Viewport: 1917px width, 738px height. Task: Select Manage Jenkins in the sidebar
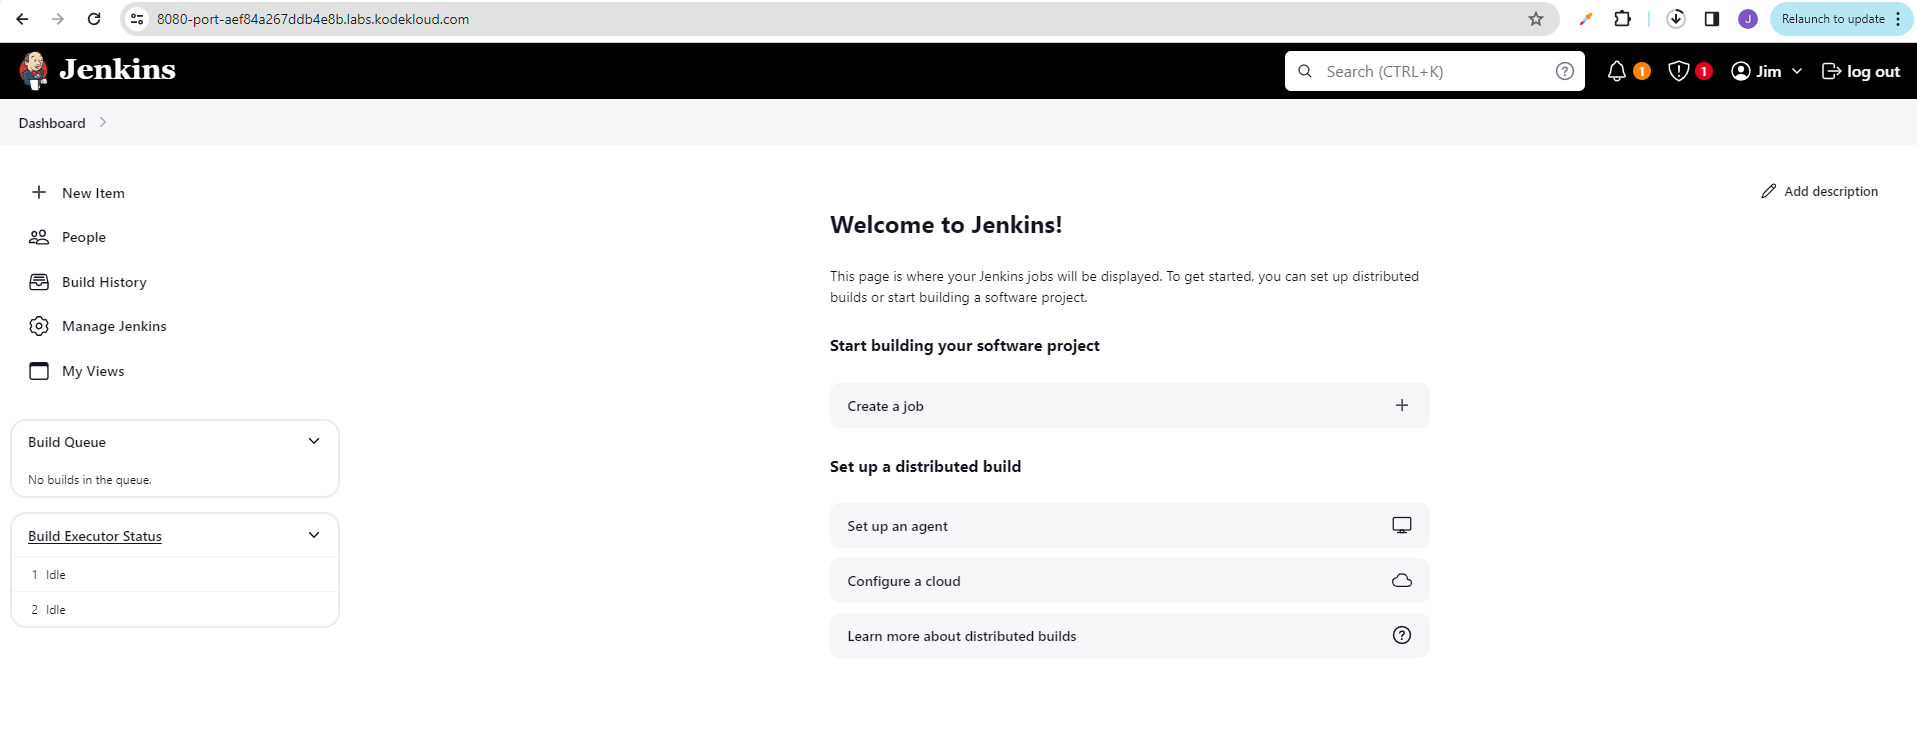(114, 326)
